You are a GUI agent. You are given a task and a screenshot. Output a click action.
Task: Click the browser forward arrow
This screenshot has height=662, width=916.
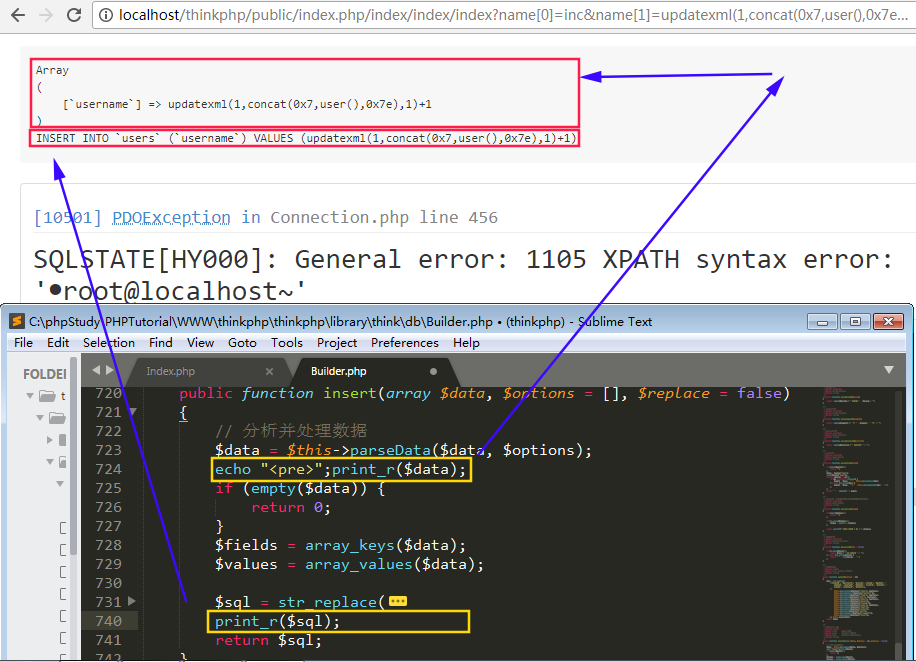[43, 16]
